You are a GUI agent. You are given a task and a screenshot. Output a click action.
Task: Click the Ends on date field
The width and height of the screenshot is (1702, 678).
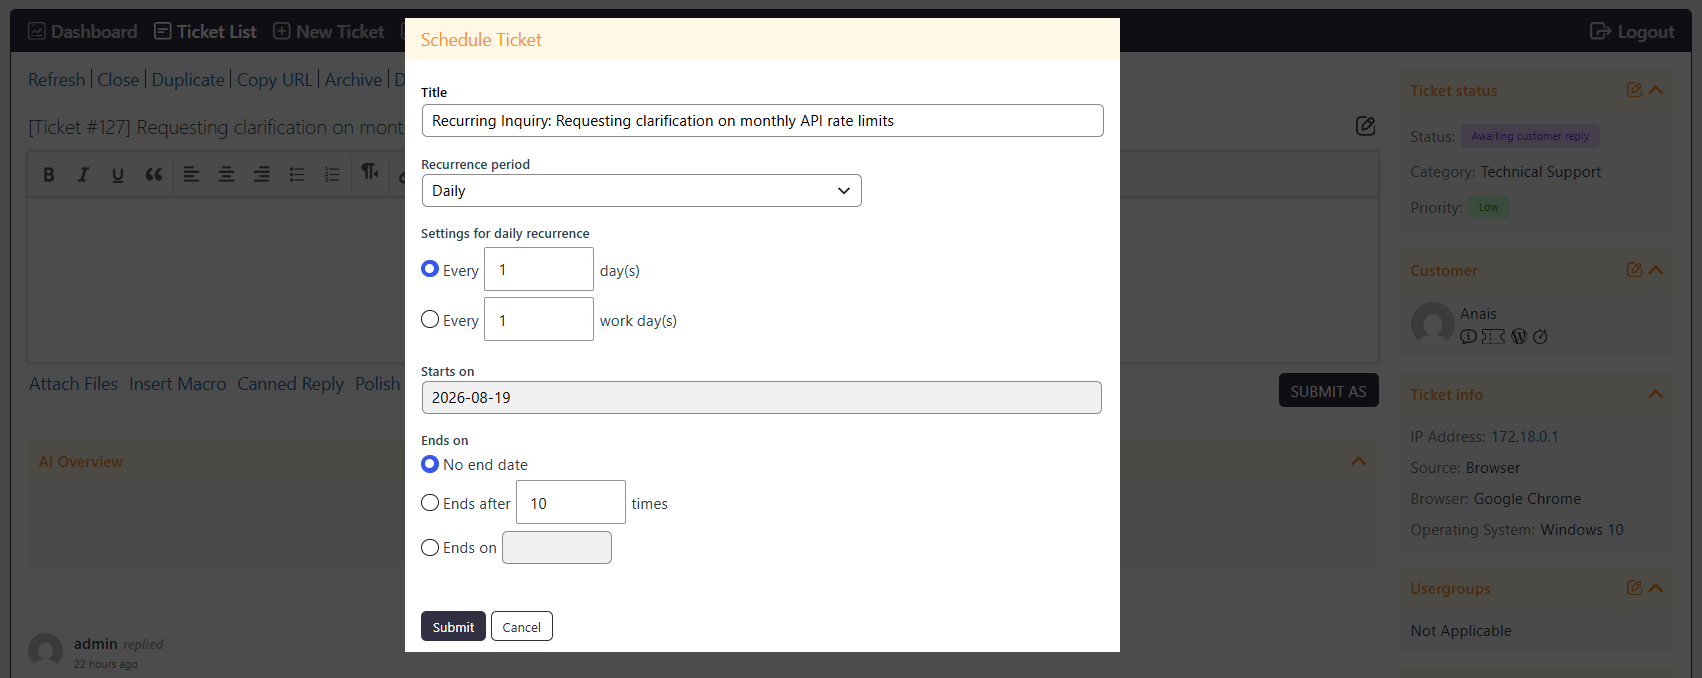pyautogui.click(x=557, y=547)
